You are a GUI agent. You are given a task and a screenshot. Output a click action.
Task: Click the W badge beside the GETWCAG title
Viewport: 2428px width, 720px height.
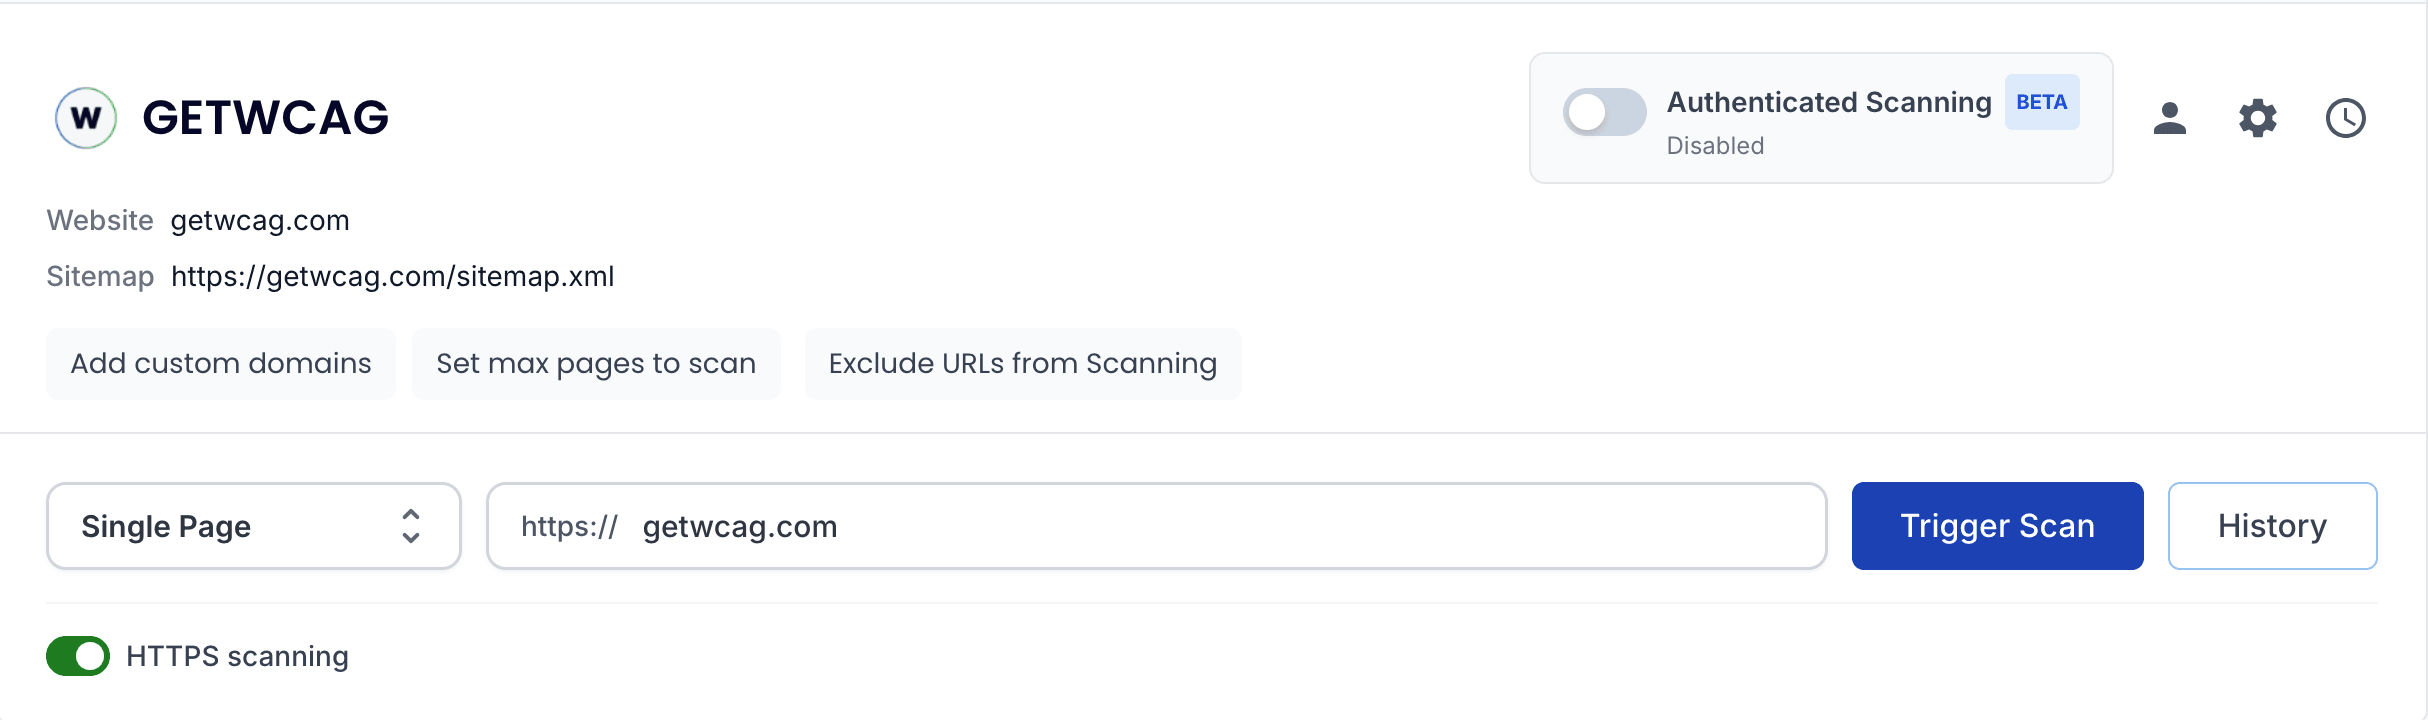pyautogui.click(x=85, y=117)
